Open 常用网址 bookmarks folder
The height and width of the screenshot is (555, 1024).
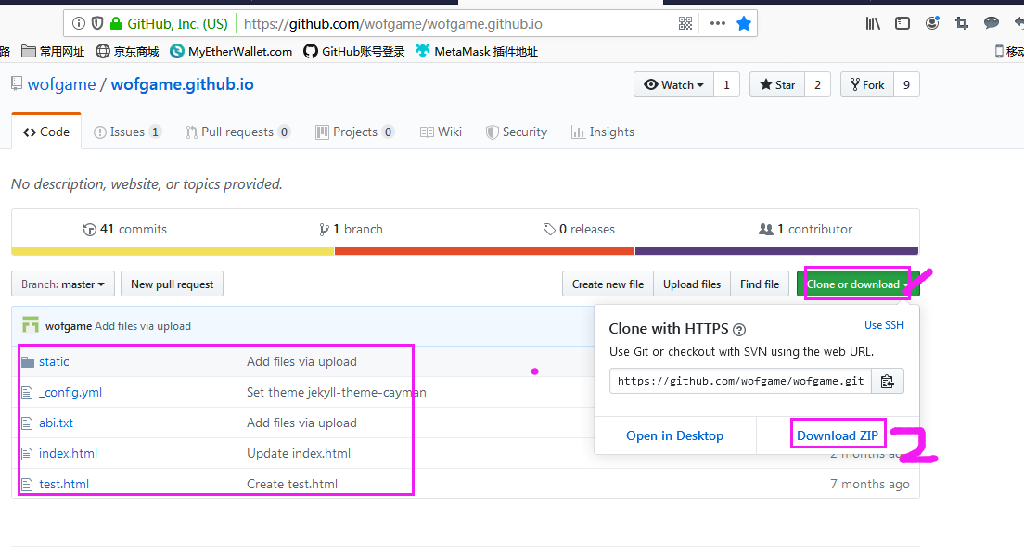[53, 52]
